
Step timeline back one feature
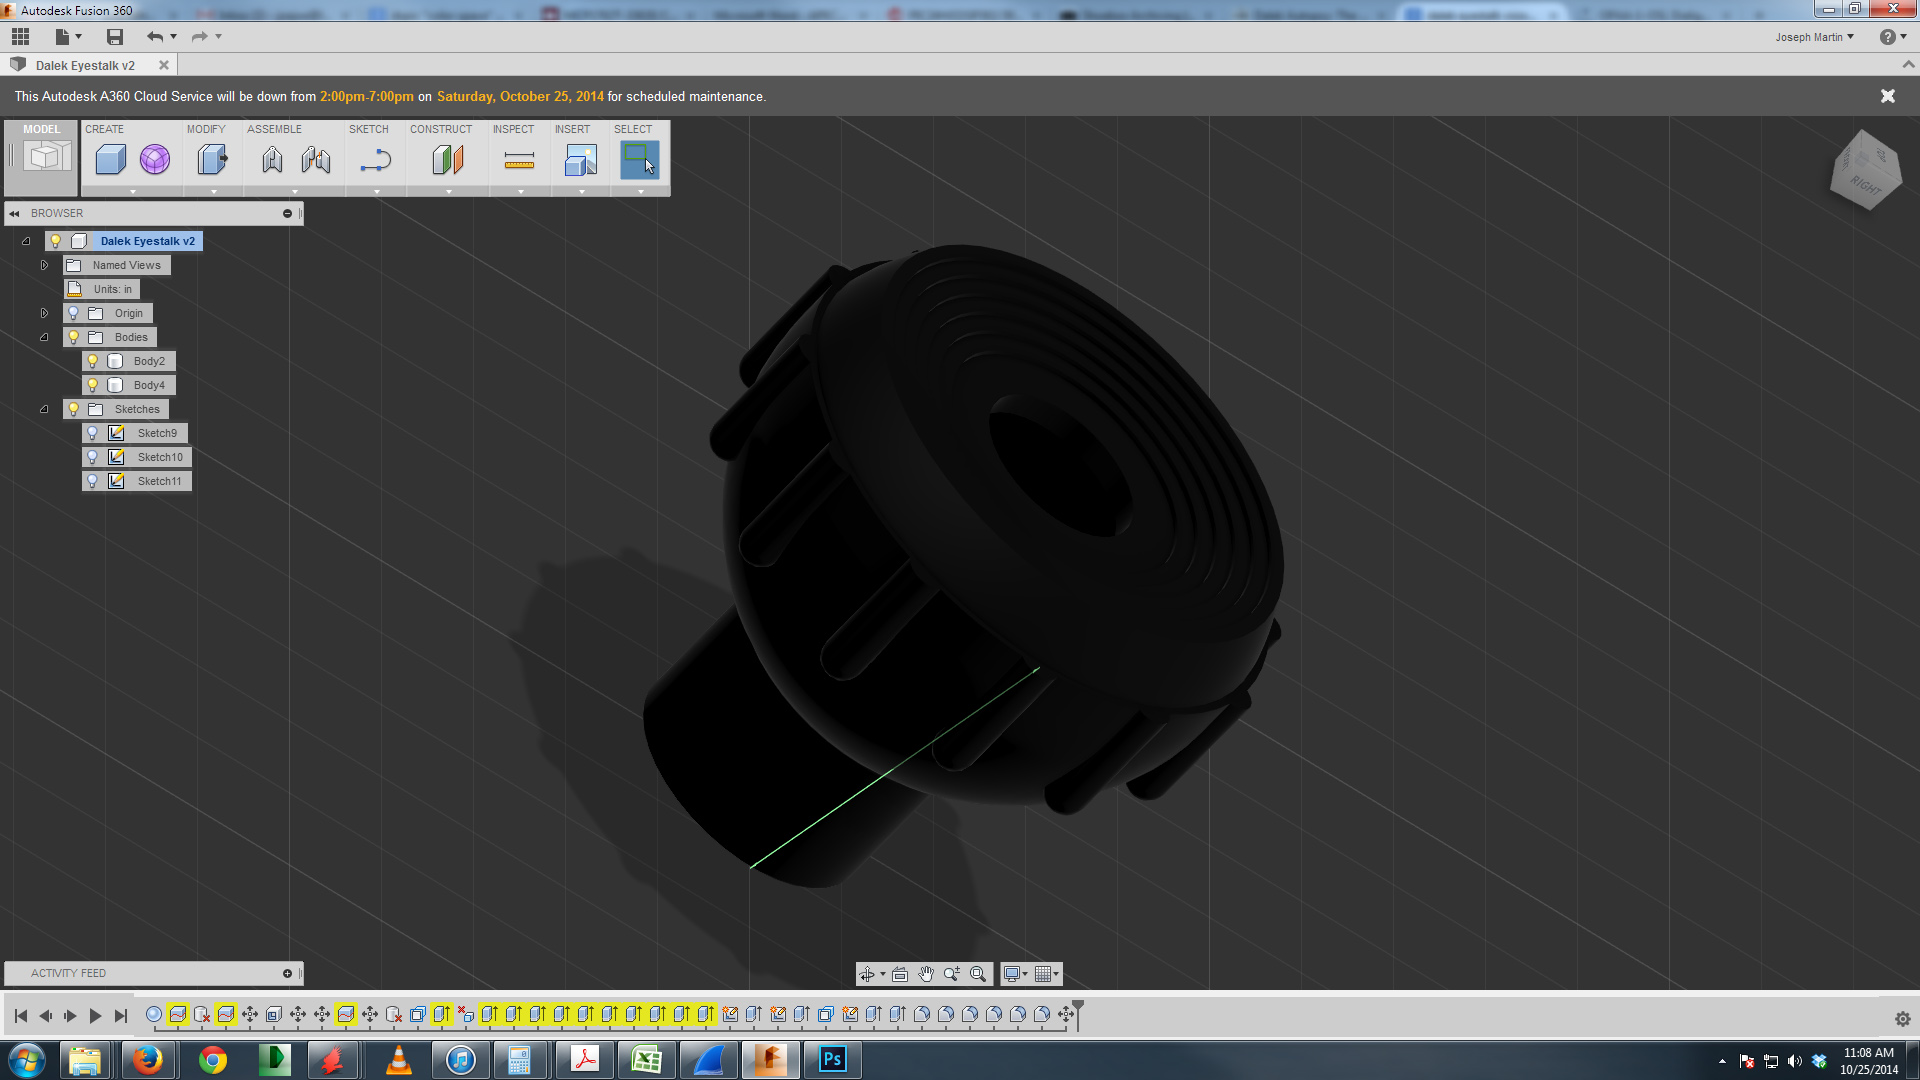[45, 1016]
